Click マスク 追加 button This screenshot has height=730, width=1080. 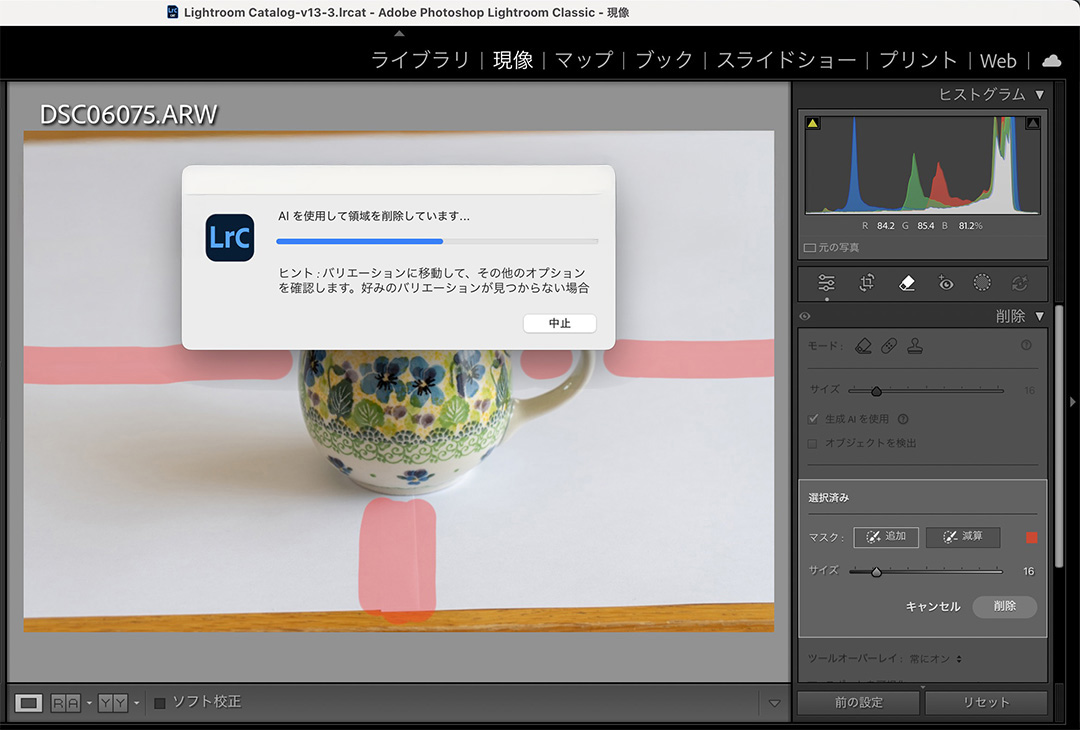(x=886, y=536)
